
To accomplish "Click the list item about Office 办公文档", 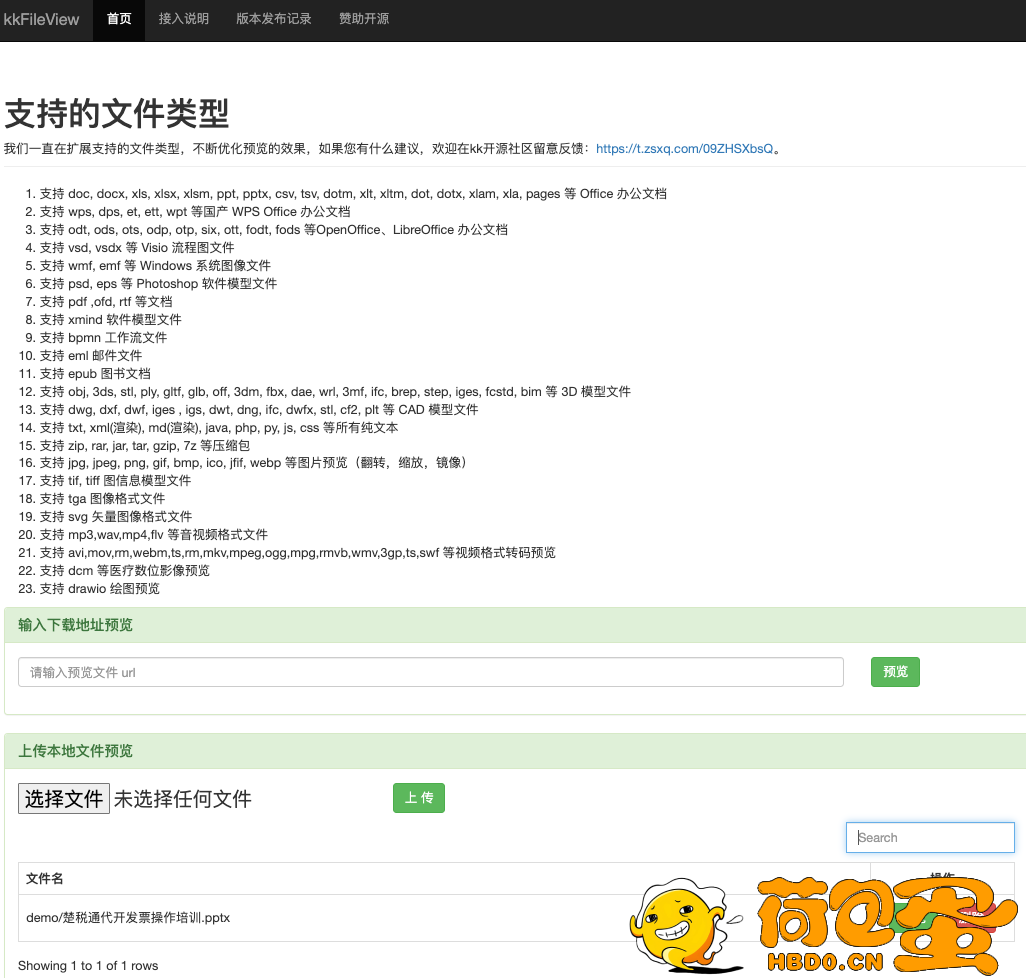I will (353, 194).
